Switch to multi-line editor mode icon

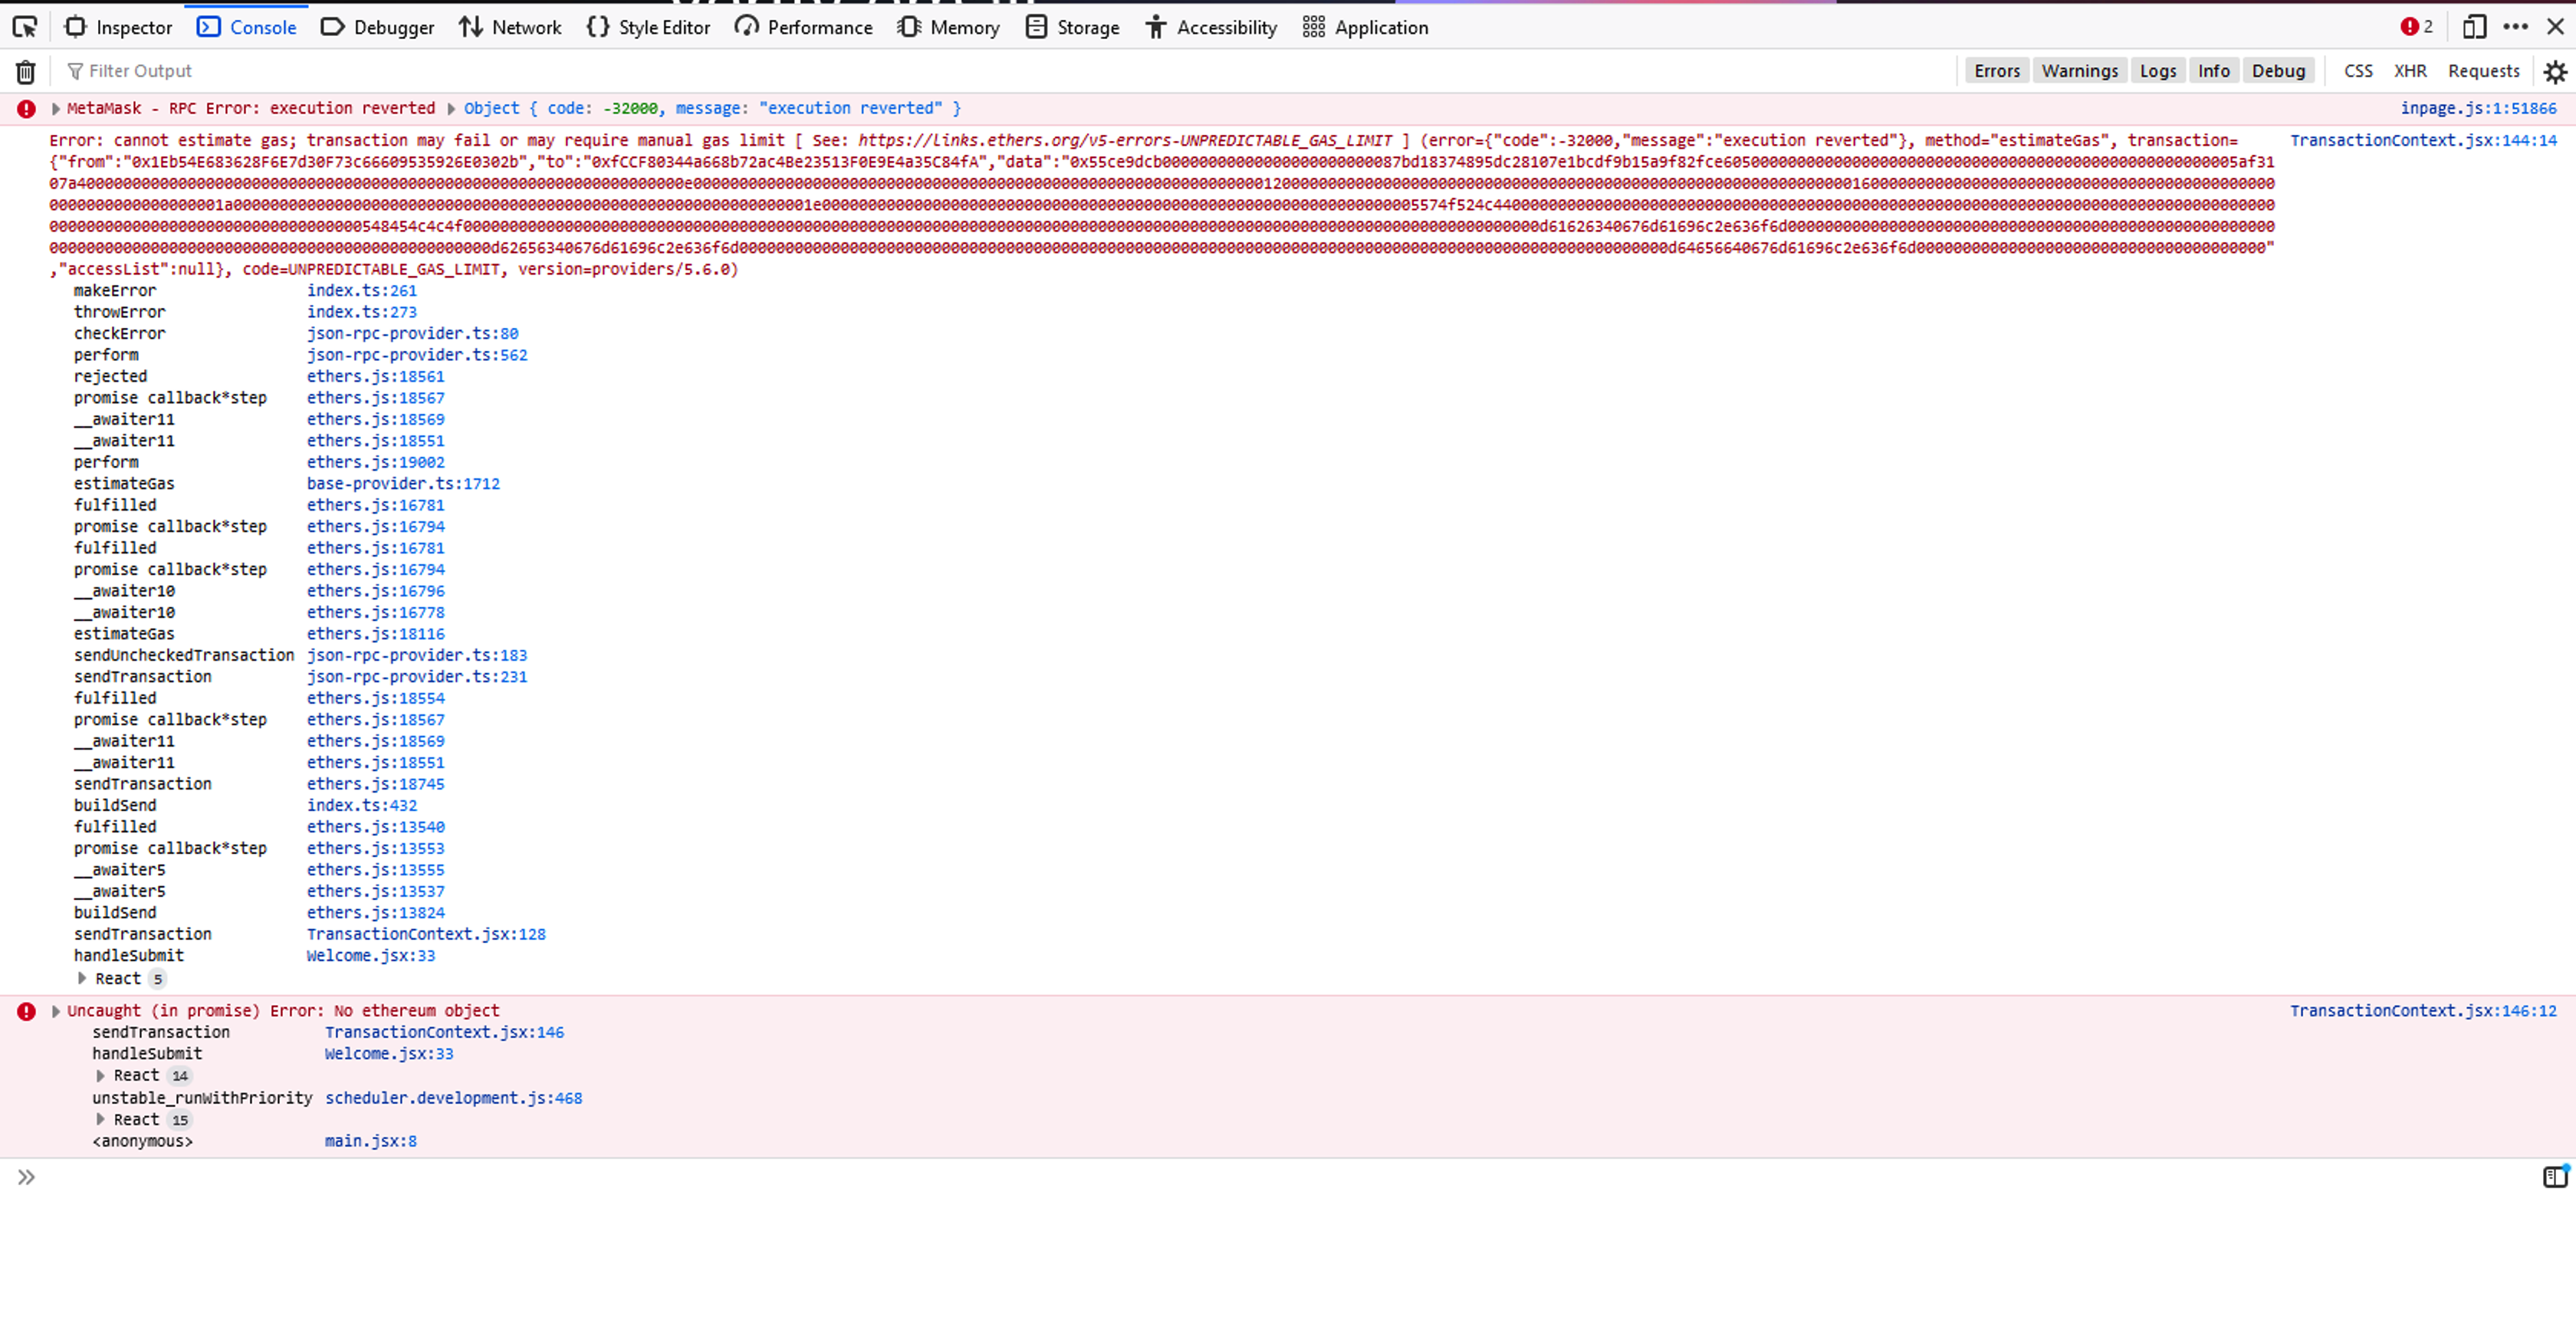(2555, 1177)
